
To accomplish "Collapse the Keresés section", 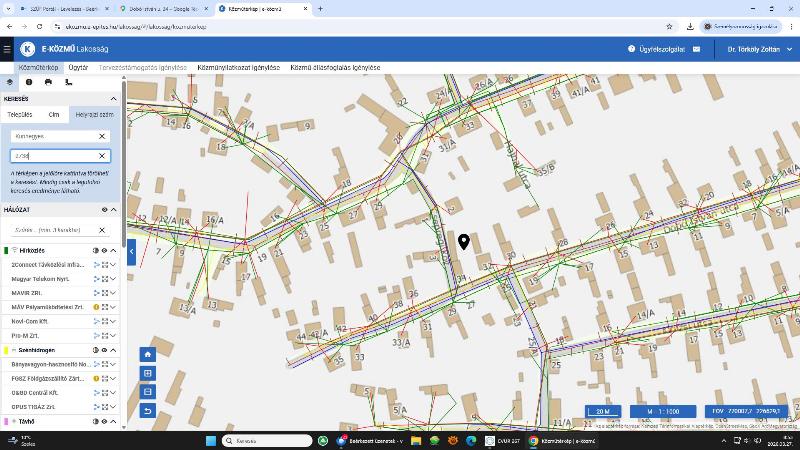I will (x=113, y=99).
